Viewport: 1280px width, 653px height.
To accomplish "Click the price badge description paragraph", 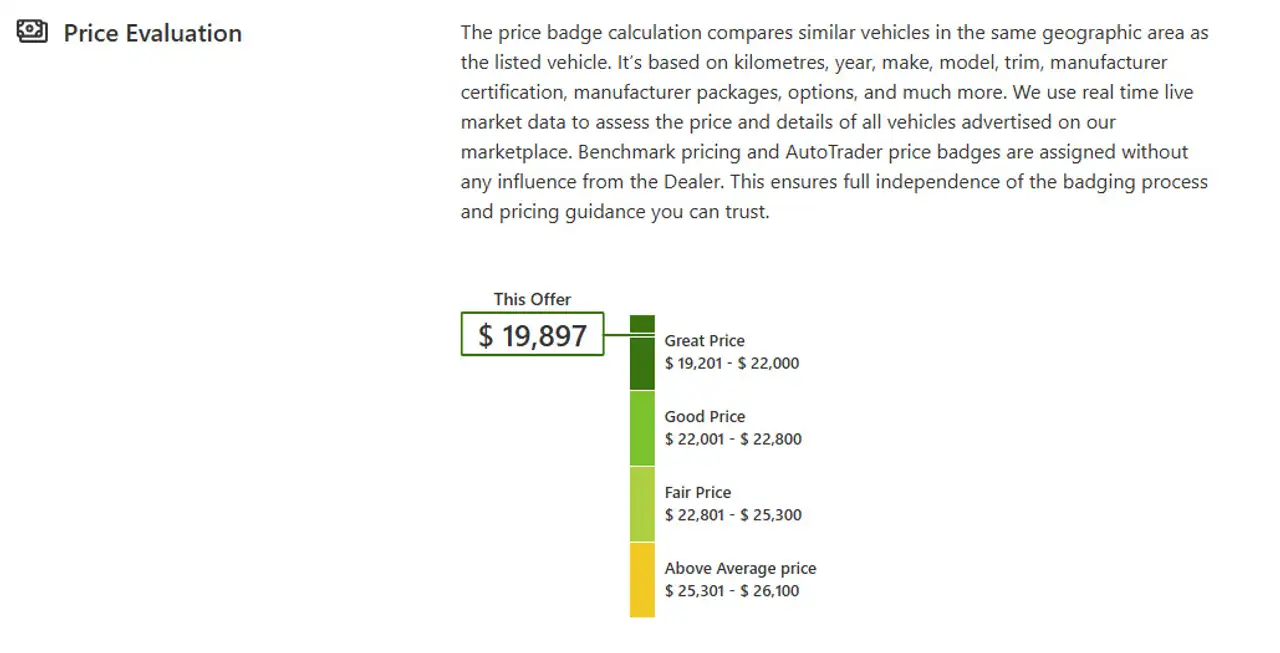I will (x=835, y=122).
